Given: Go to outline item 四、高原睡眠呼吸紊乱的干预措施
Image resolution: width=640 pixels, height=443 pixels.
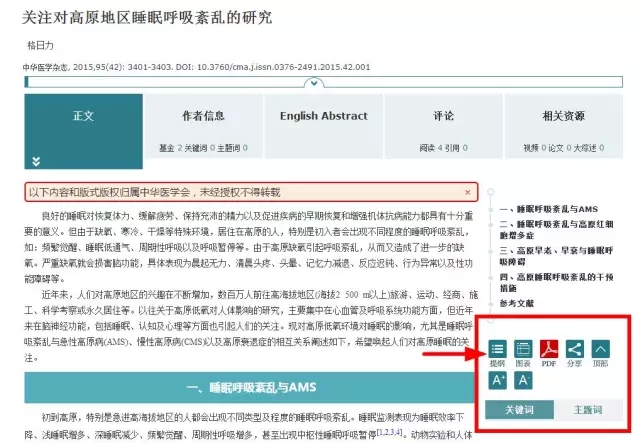Looking at the screenshot, I should [557, 283].
